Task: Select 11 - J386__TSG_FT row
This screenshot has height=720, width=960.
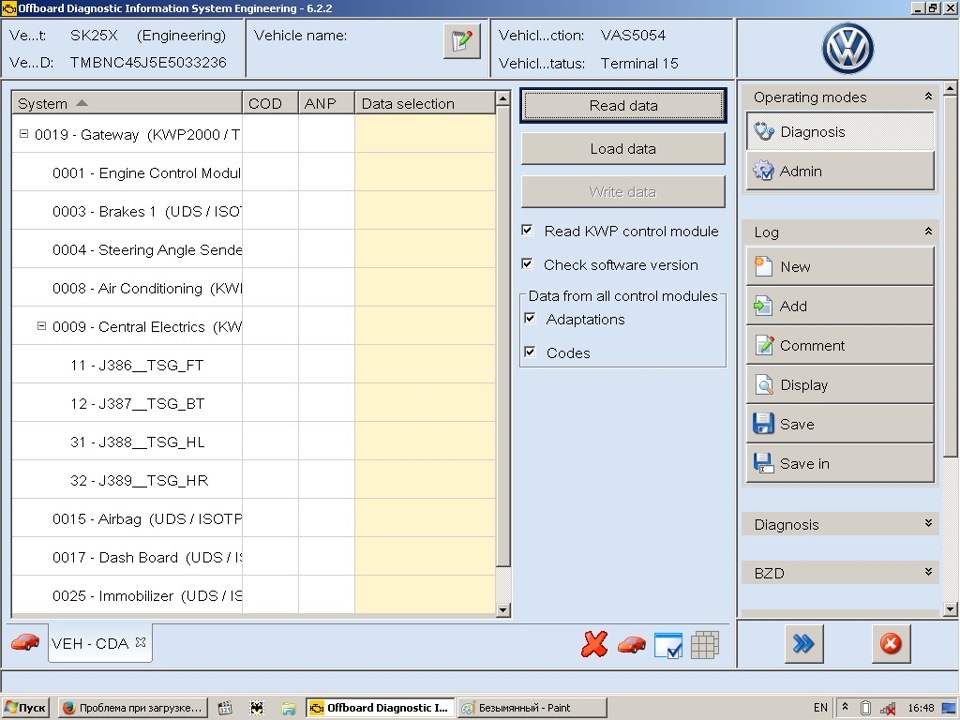Action: pos(253,365)
